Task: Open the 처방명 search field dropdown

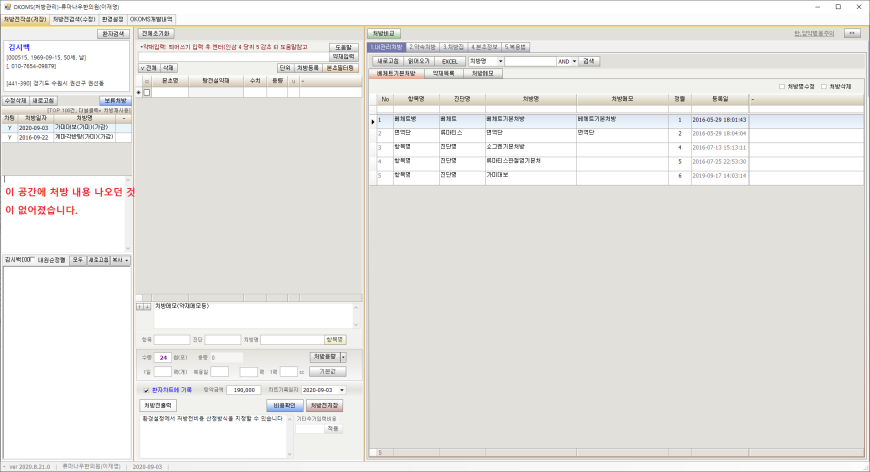Action: (x=500, y=61)
